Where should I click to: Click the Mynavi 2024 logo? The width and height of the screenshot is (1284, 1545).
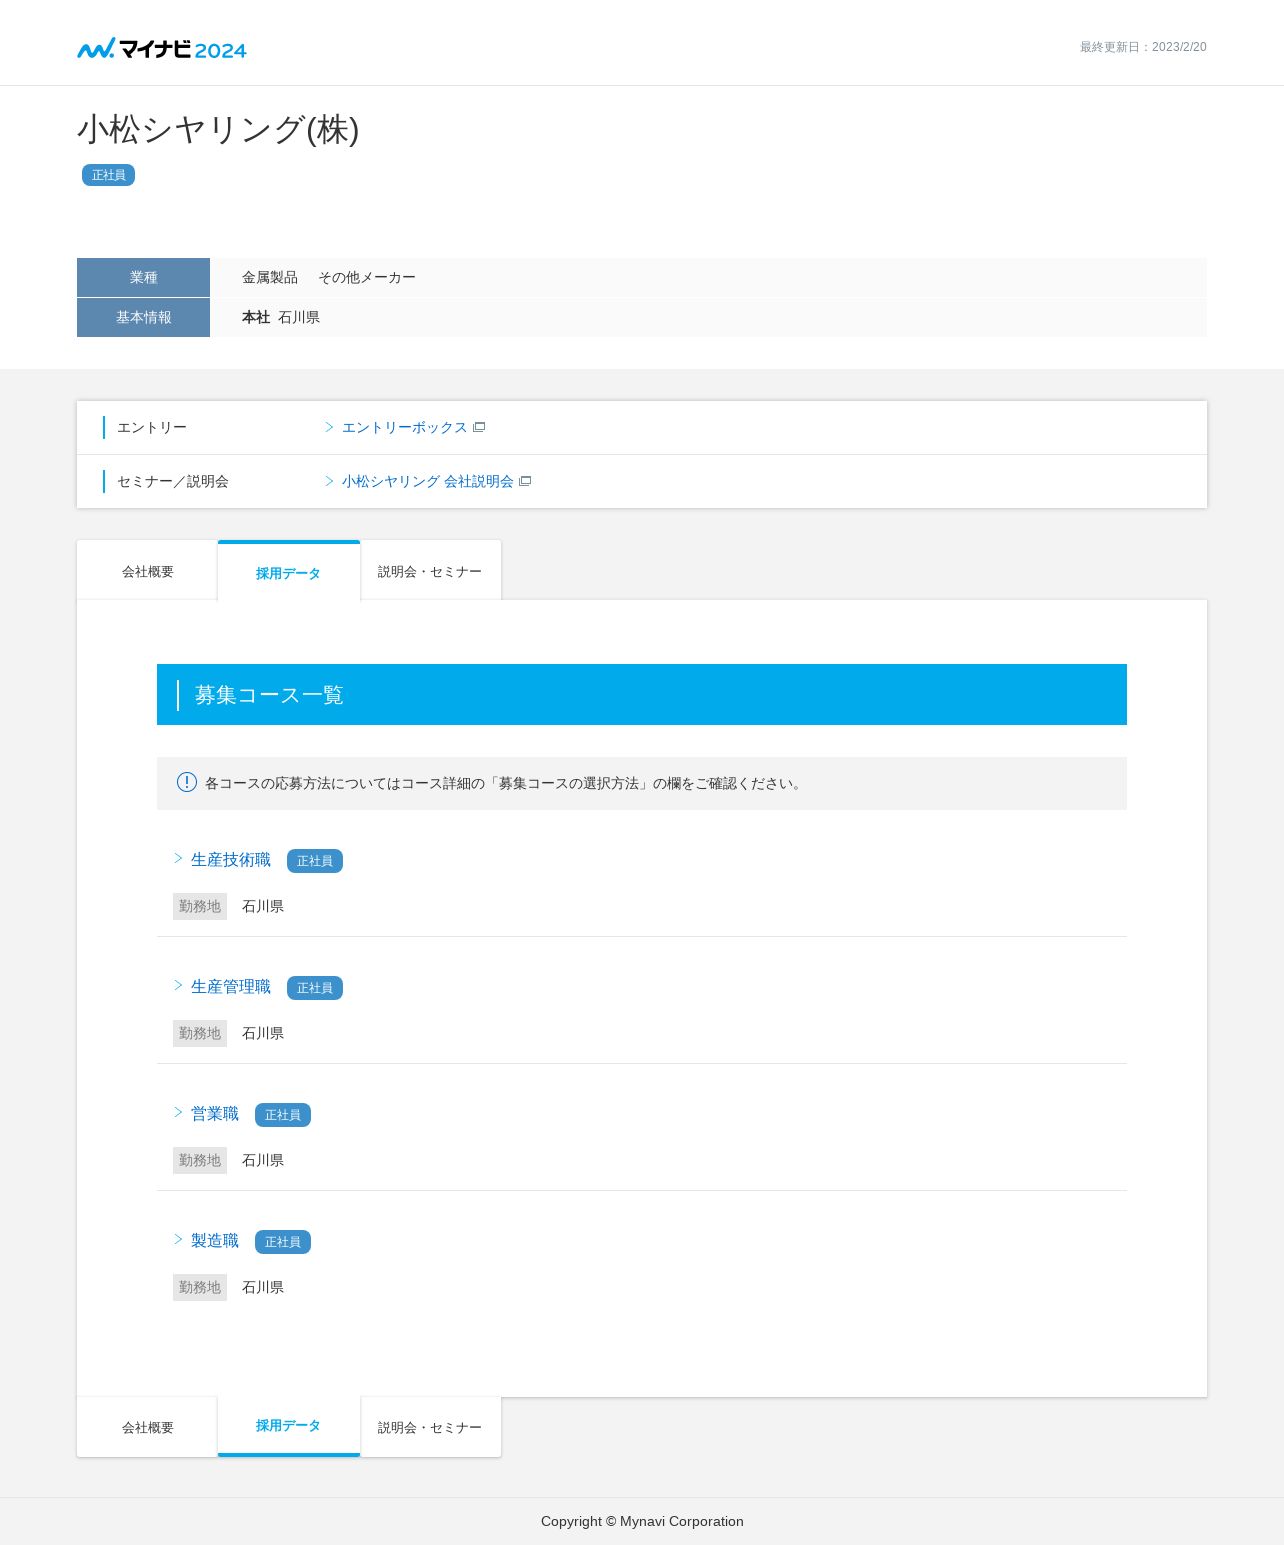click(x=162, y=48)
